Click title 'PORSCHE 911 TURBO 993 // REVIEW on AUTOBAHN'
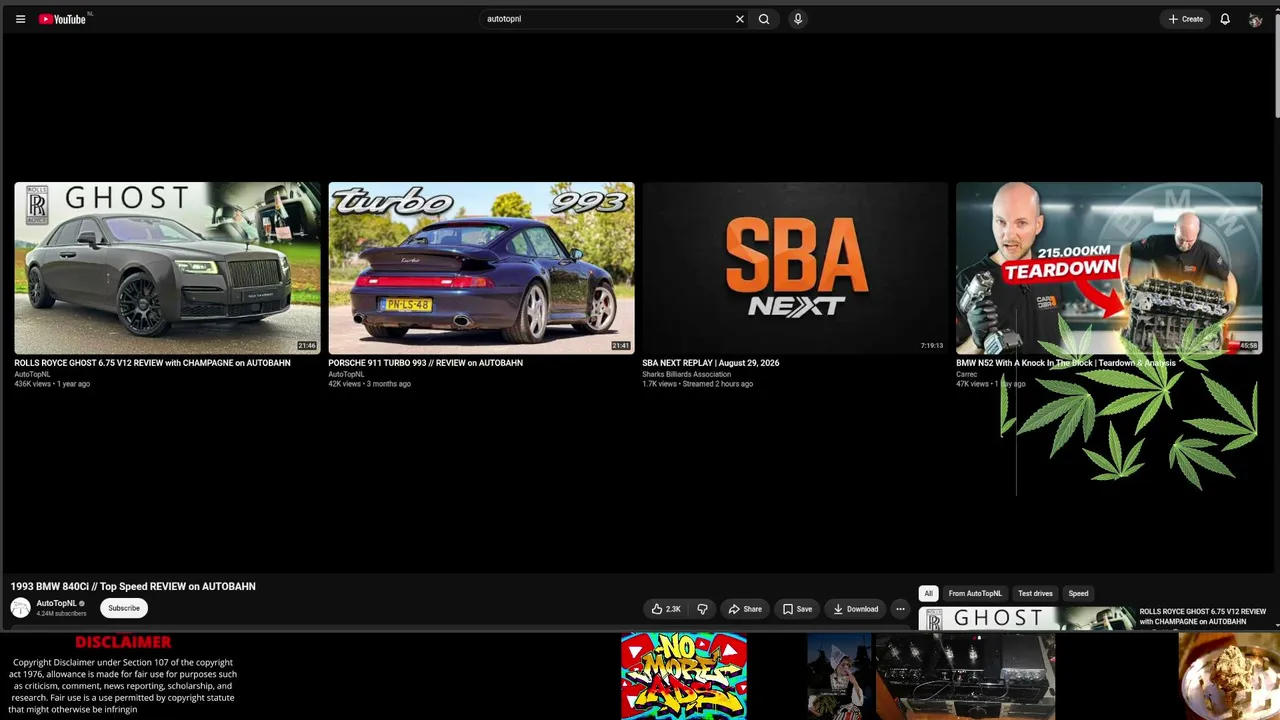The image size is (1280, 720). tap(425, 363)
